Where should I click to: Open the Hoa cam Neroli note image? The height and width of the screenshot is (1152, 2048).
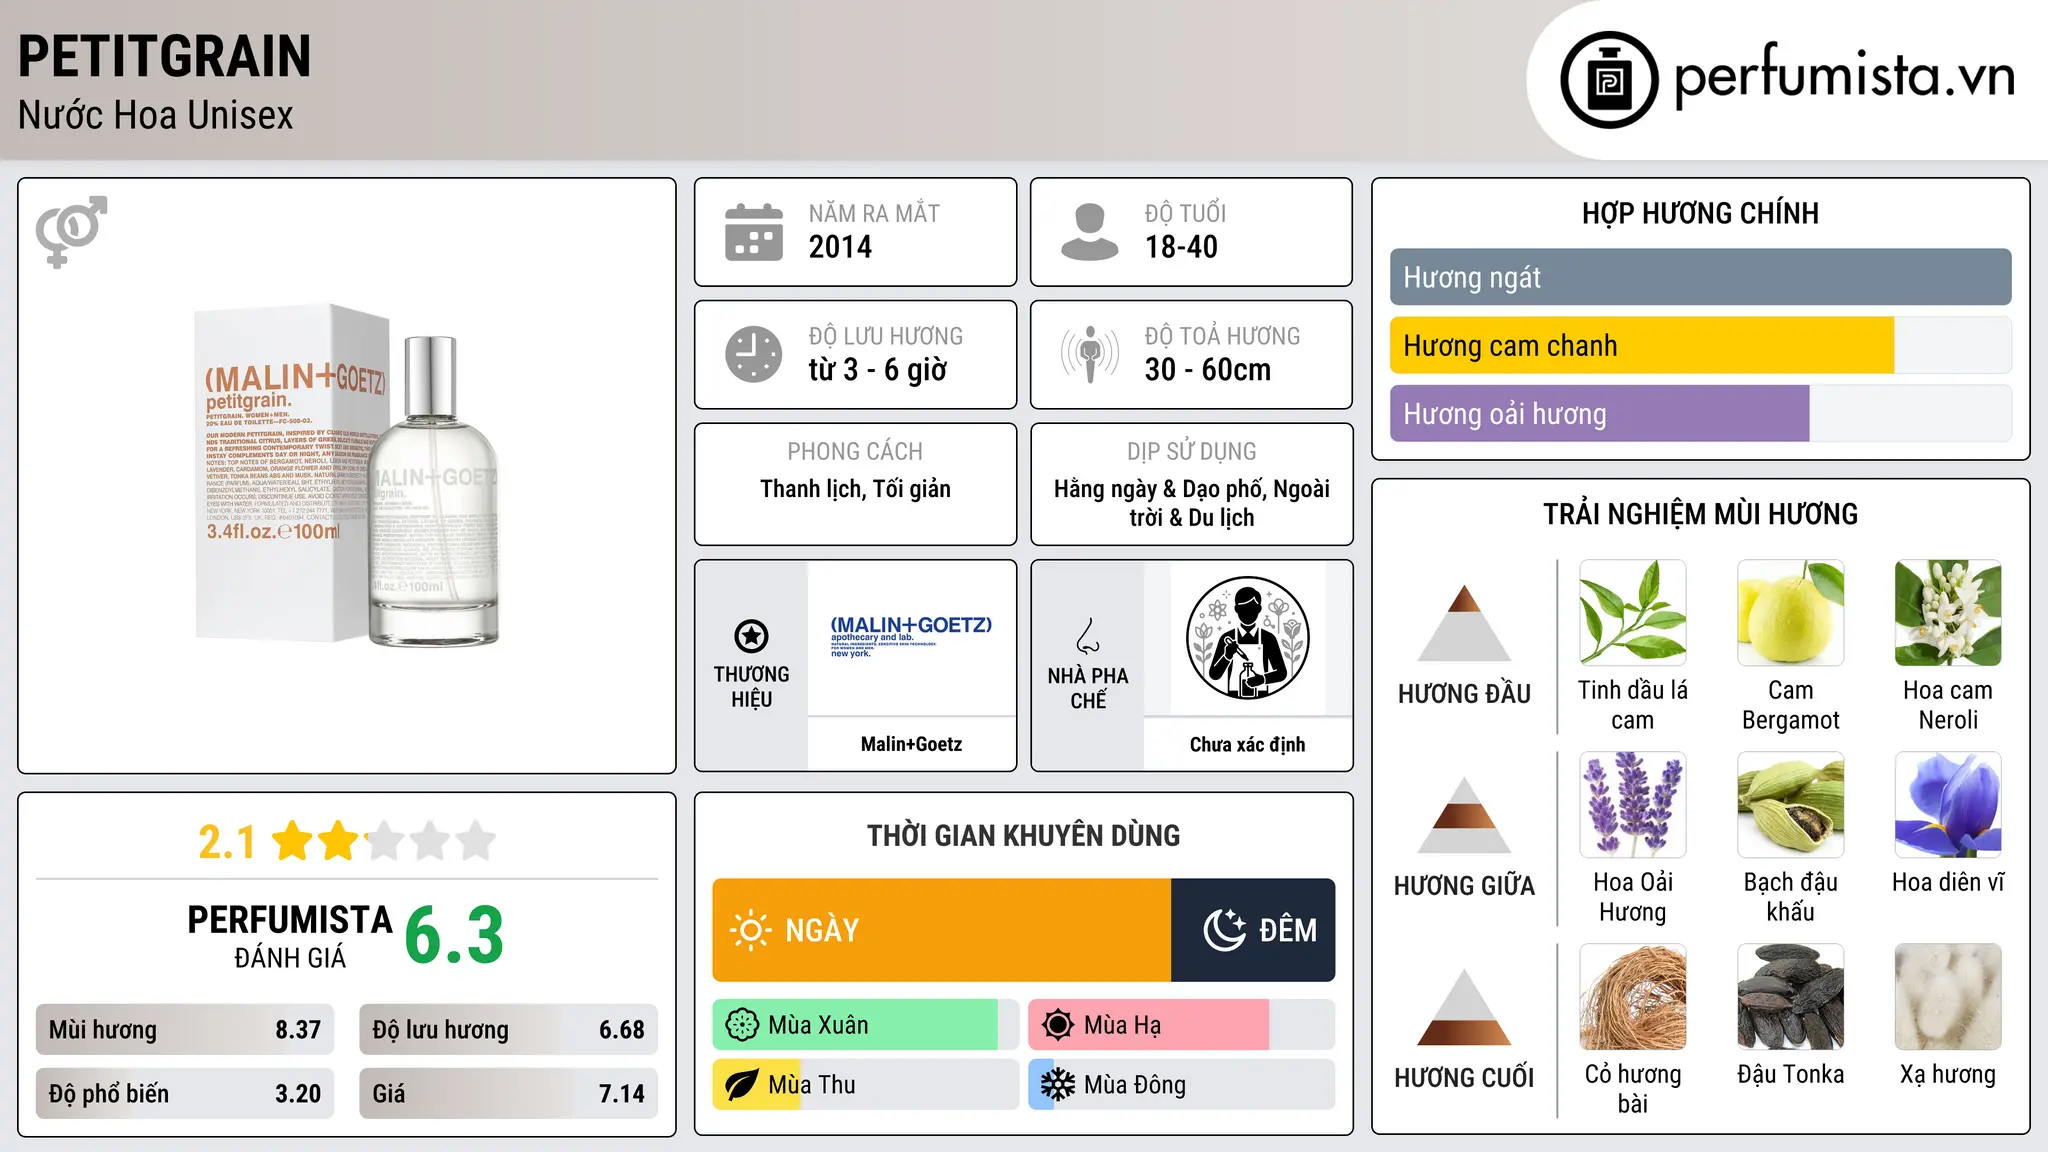1948,613
